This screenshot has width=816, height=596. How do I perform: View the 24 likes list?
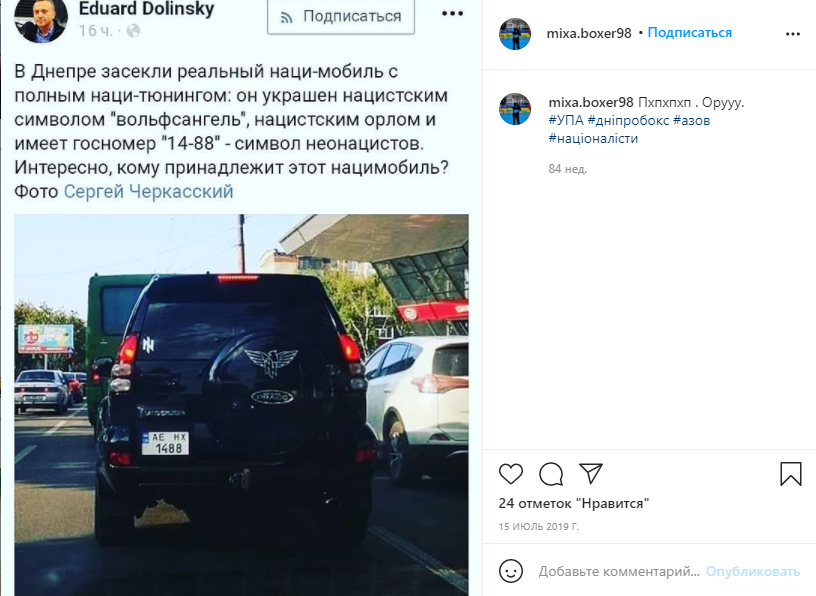click(x=573, y=503)
